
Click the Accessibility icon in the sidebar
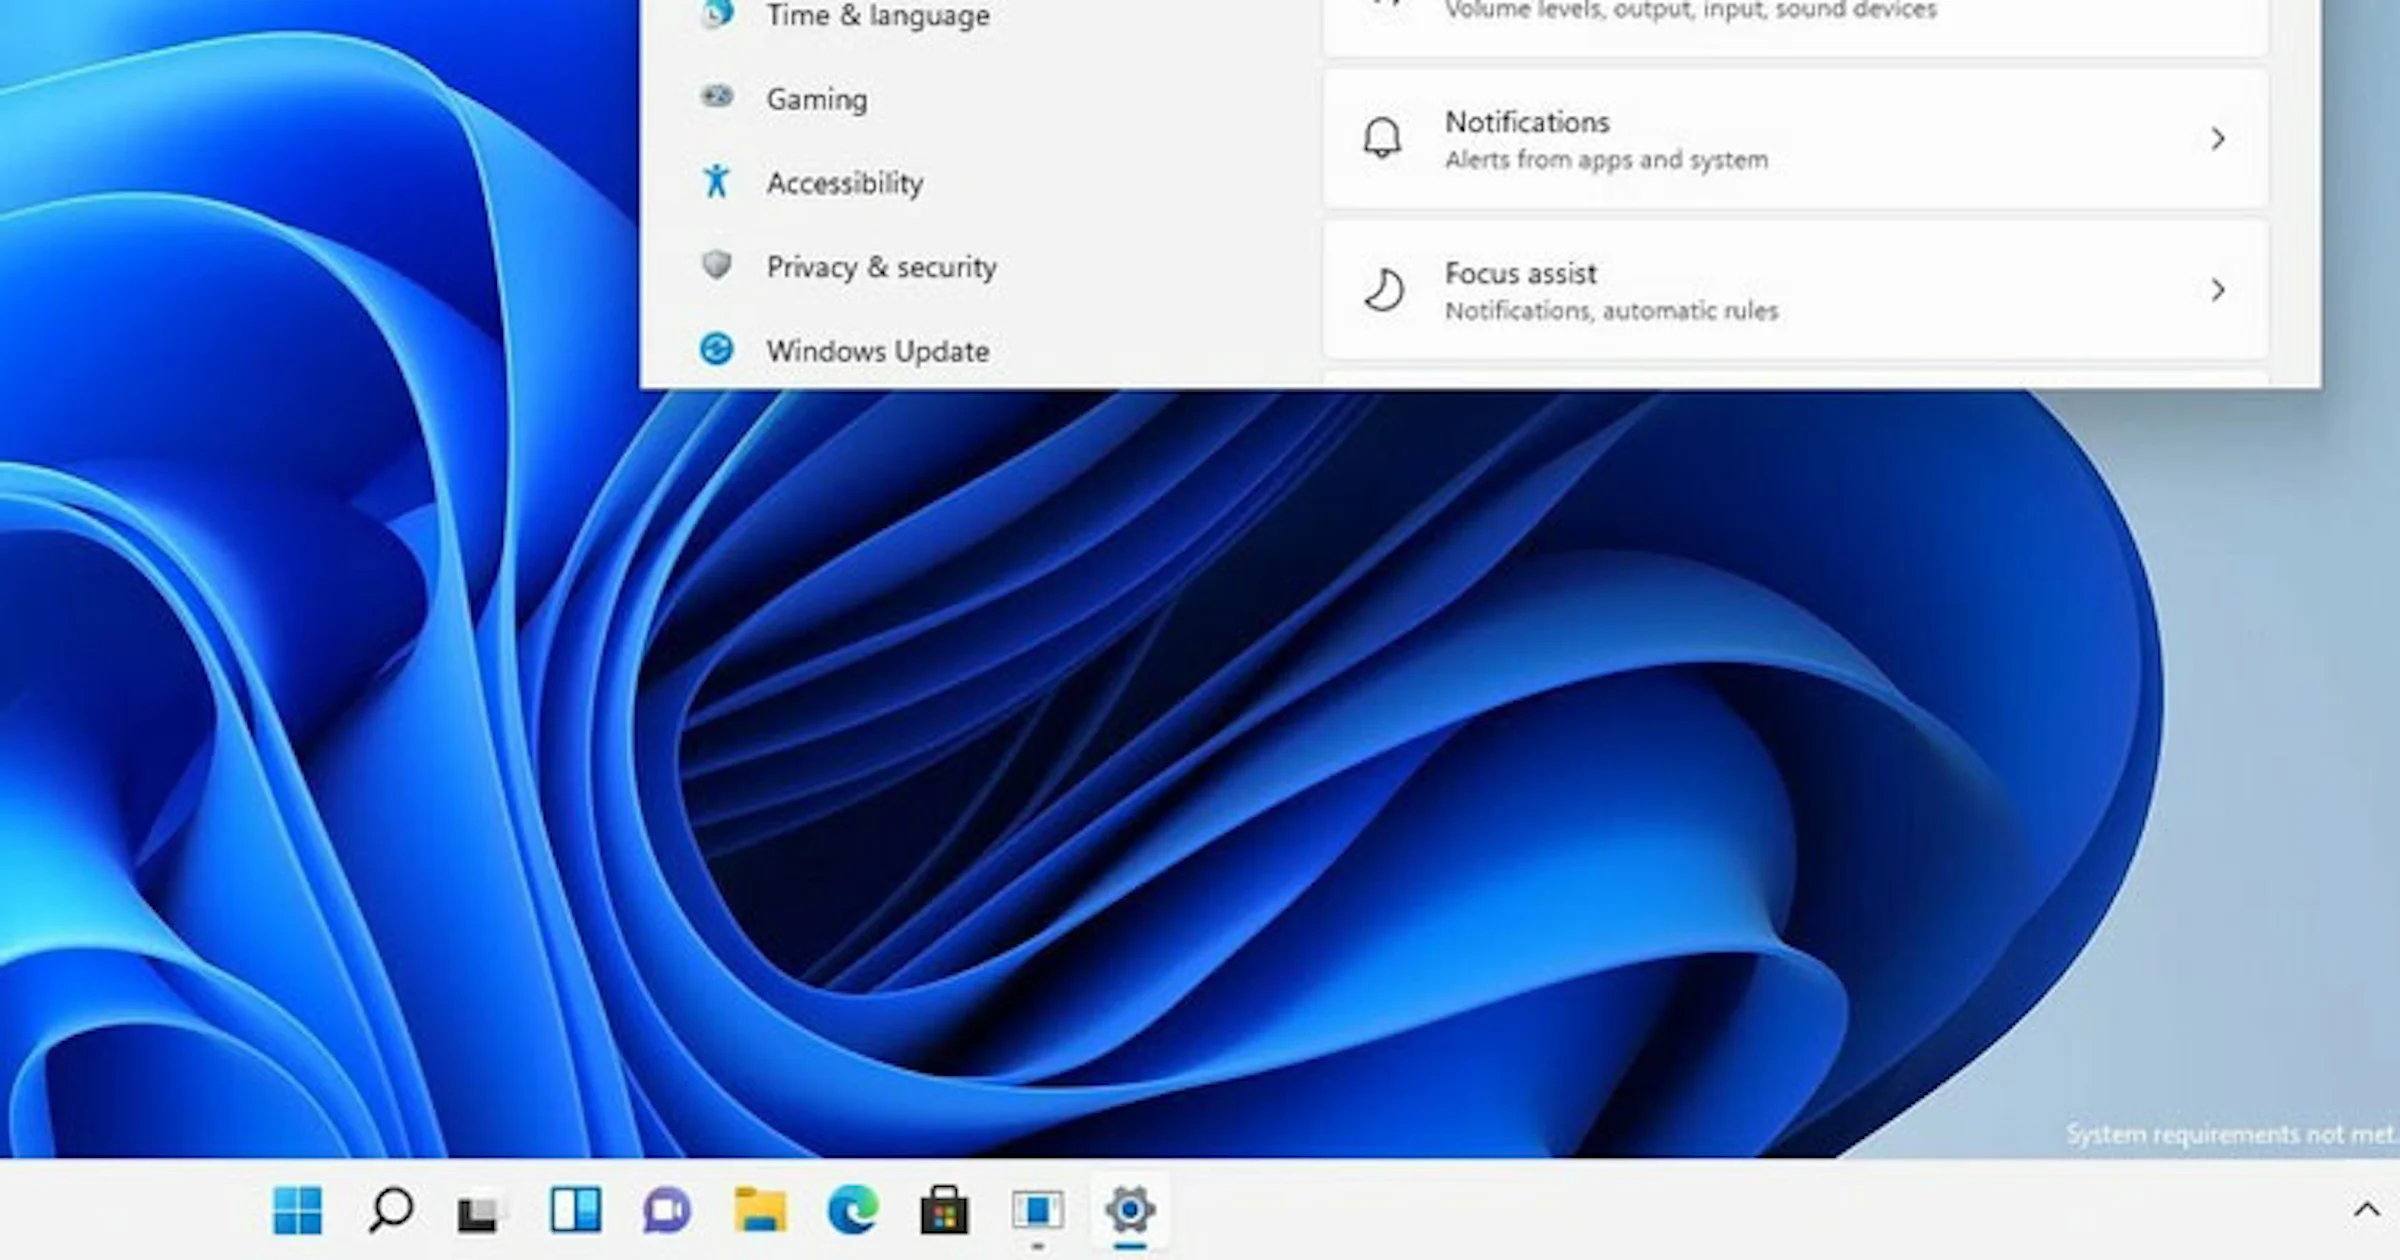pos(716,181)
